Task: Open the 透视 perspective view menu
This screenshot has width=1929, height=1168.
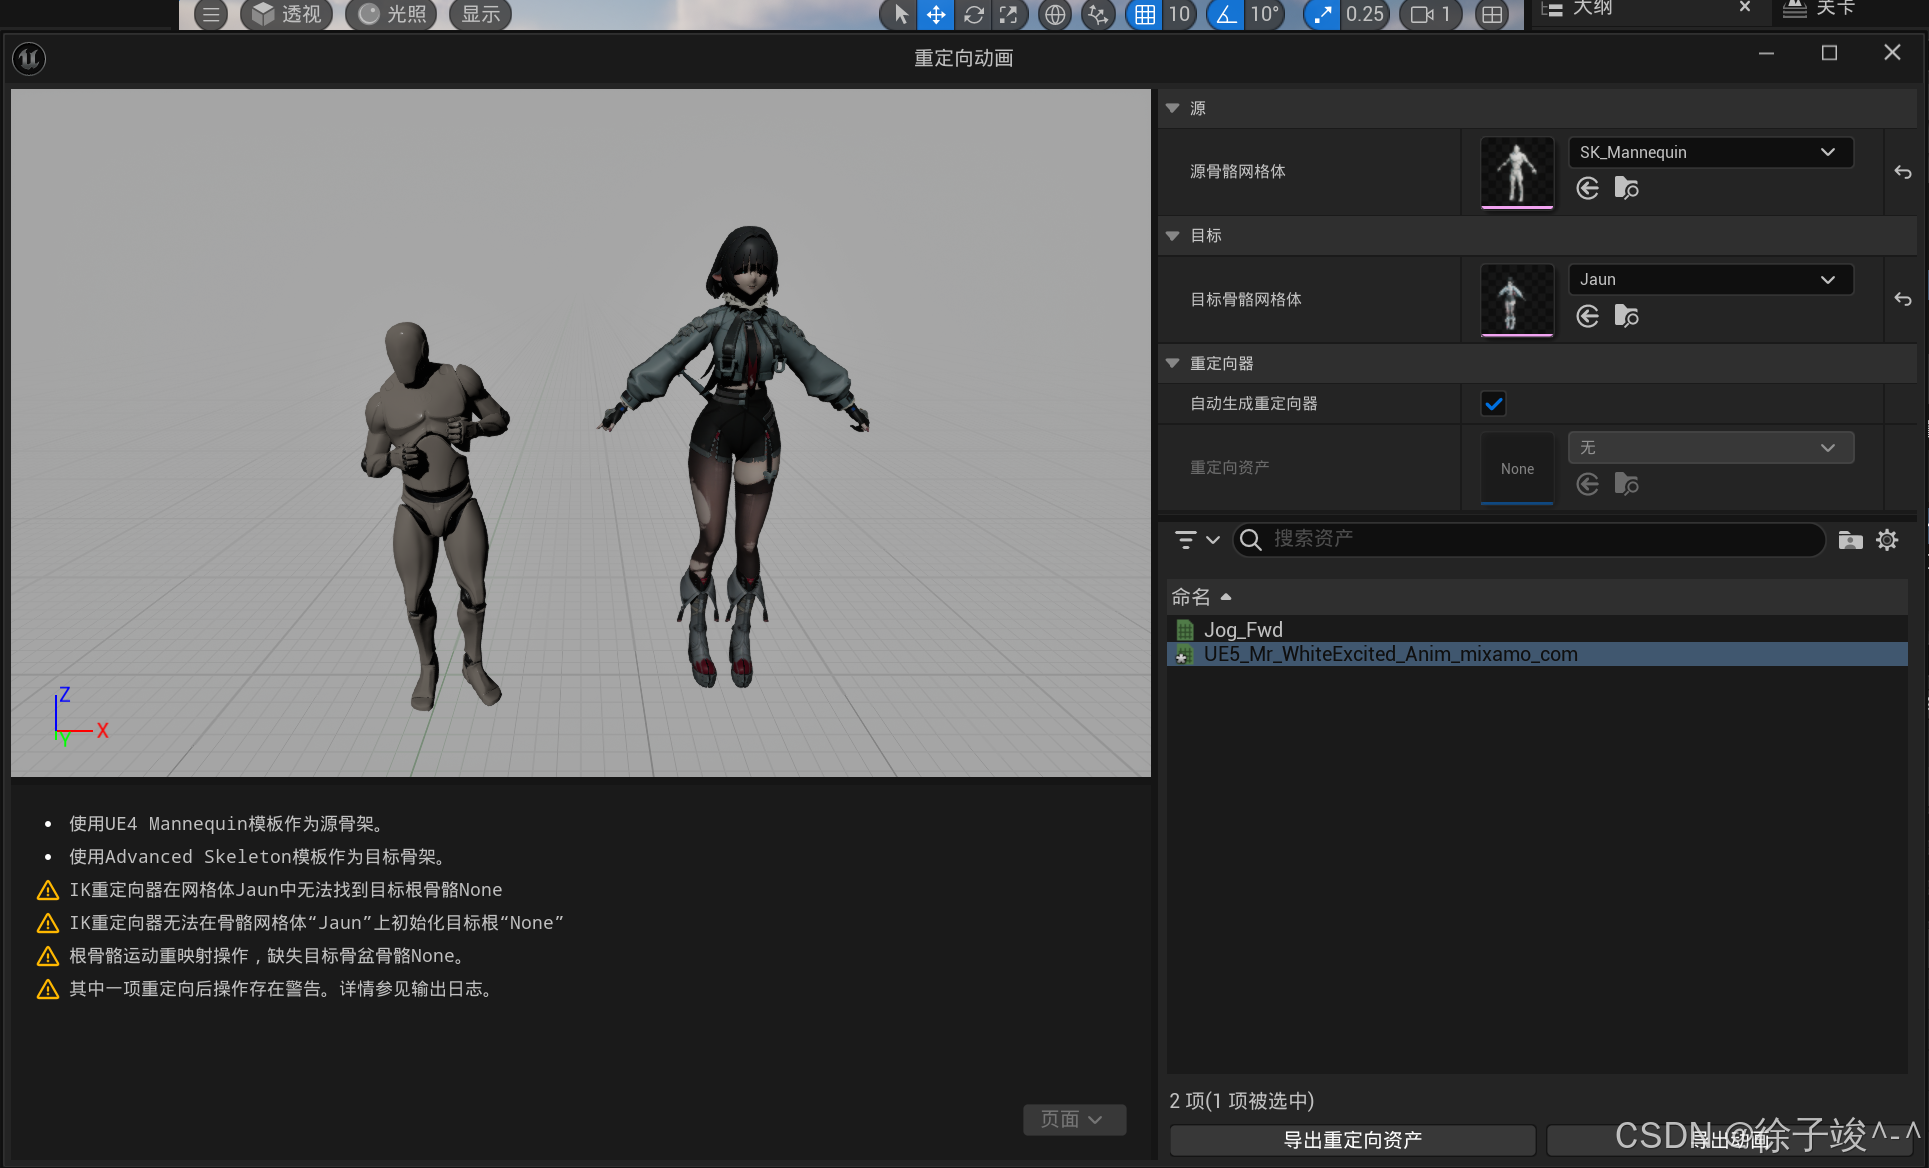Action: coord(288,14)
